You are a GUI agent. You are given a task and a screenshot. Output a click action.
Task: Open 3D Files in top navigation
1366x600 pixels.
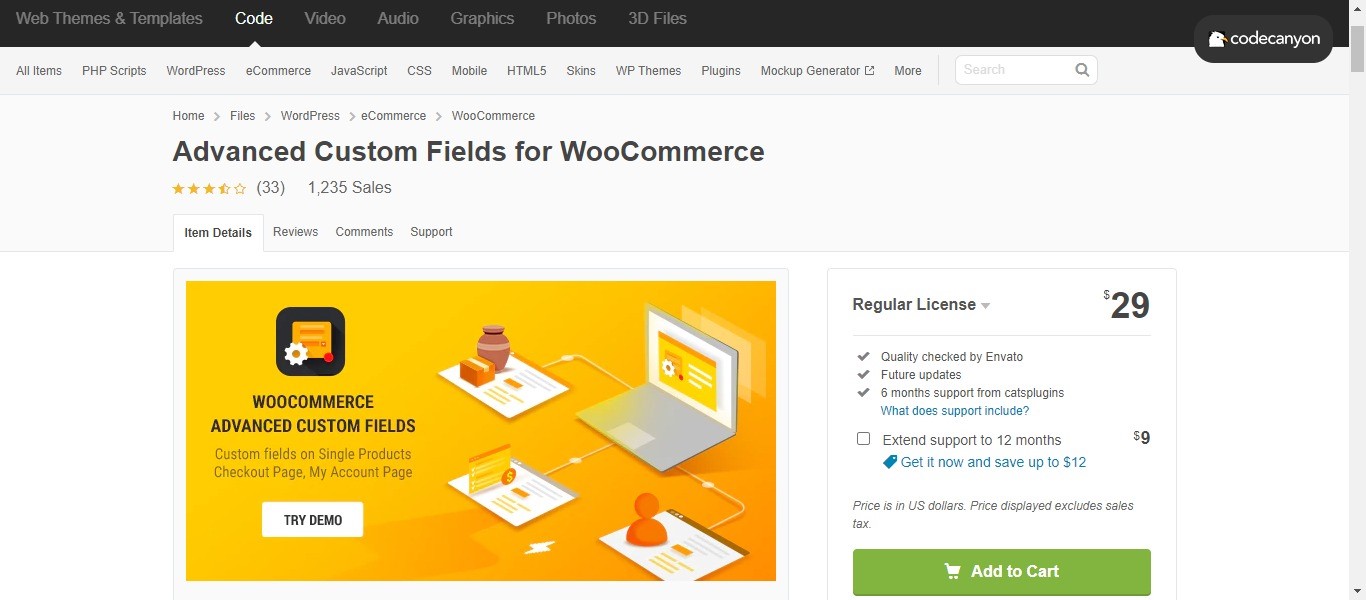[657, 19]
